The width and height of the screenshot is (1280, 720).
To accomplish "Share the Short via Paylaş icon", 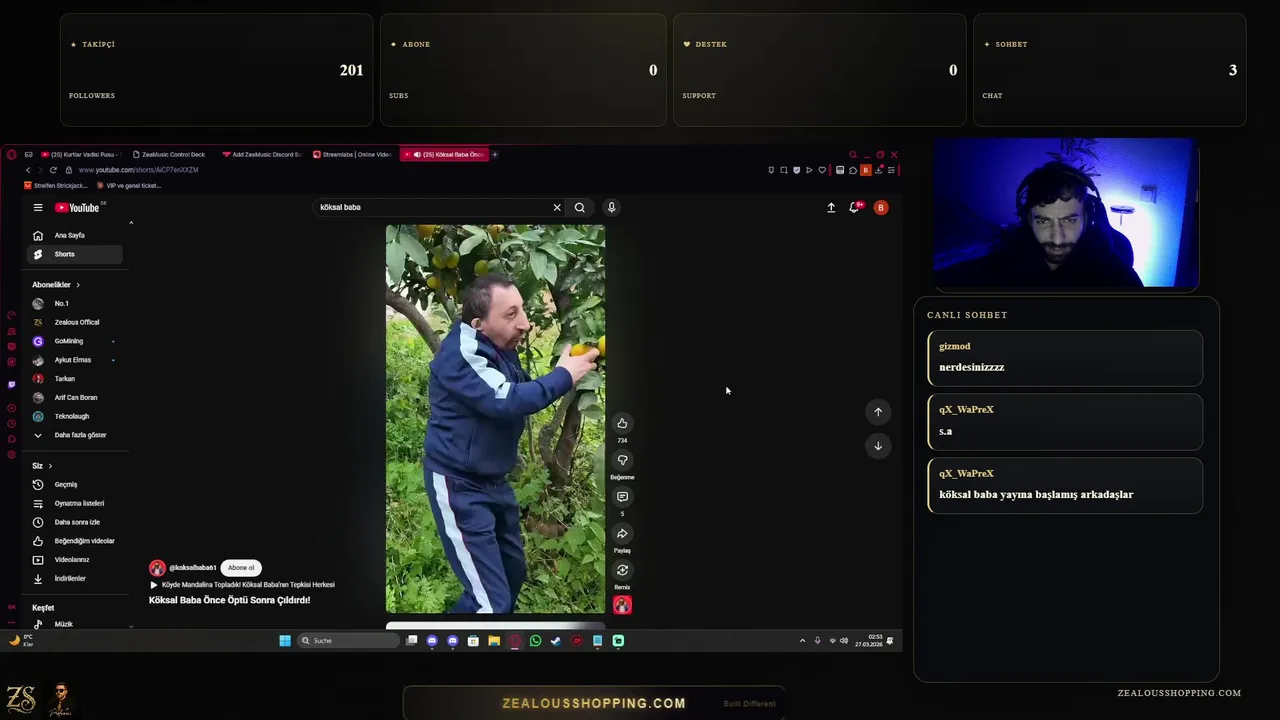I will point(622,534).
